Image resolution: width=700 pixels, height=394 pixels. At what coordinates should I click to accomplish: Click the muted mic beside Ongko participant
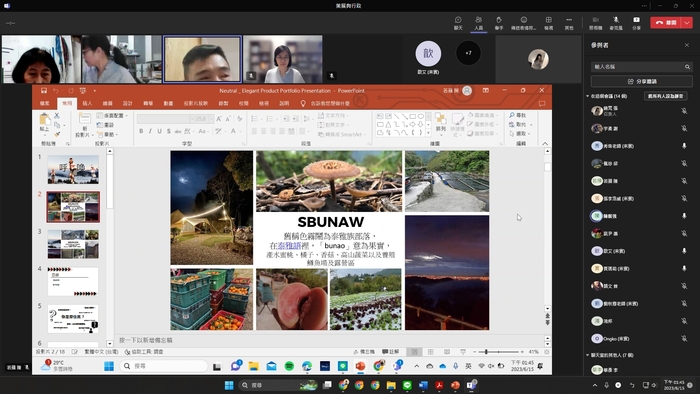coord(684,339)
